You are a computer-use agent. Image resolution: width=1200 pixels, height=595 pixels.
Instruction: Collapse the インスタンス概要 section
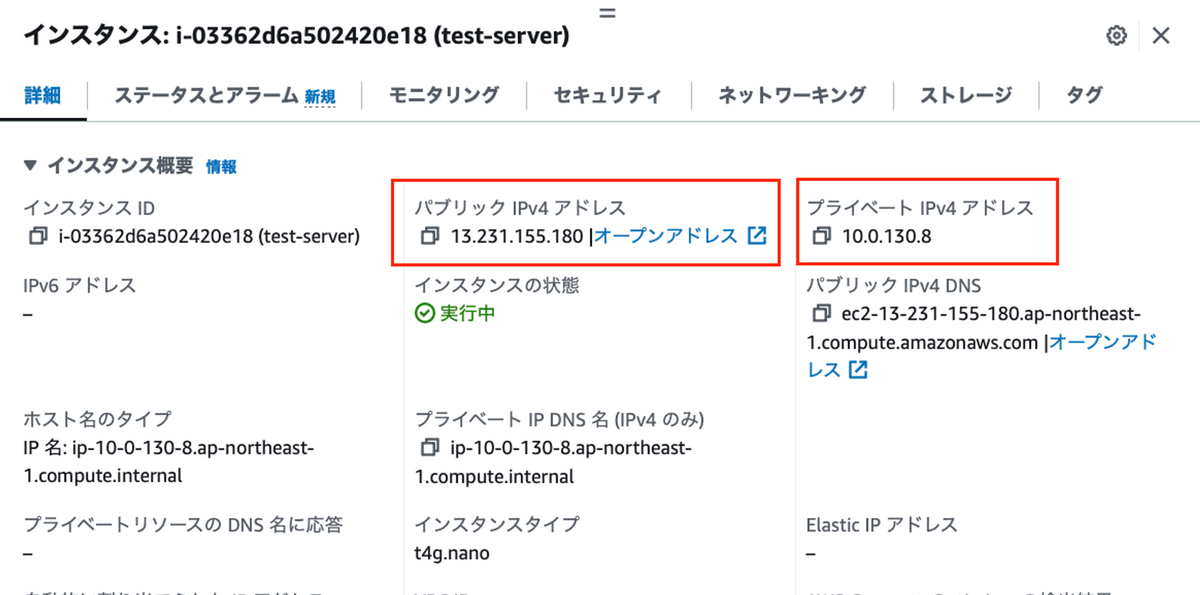tap(31, 166)
